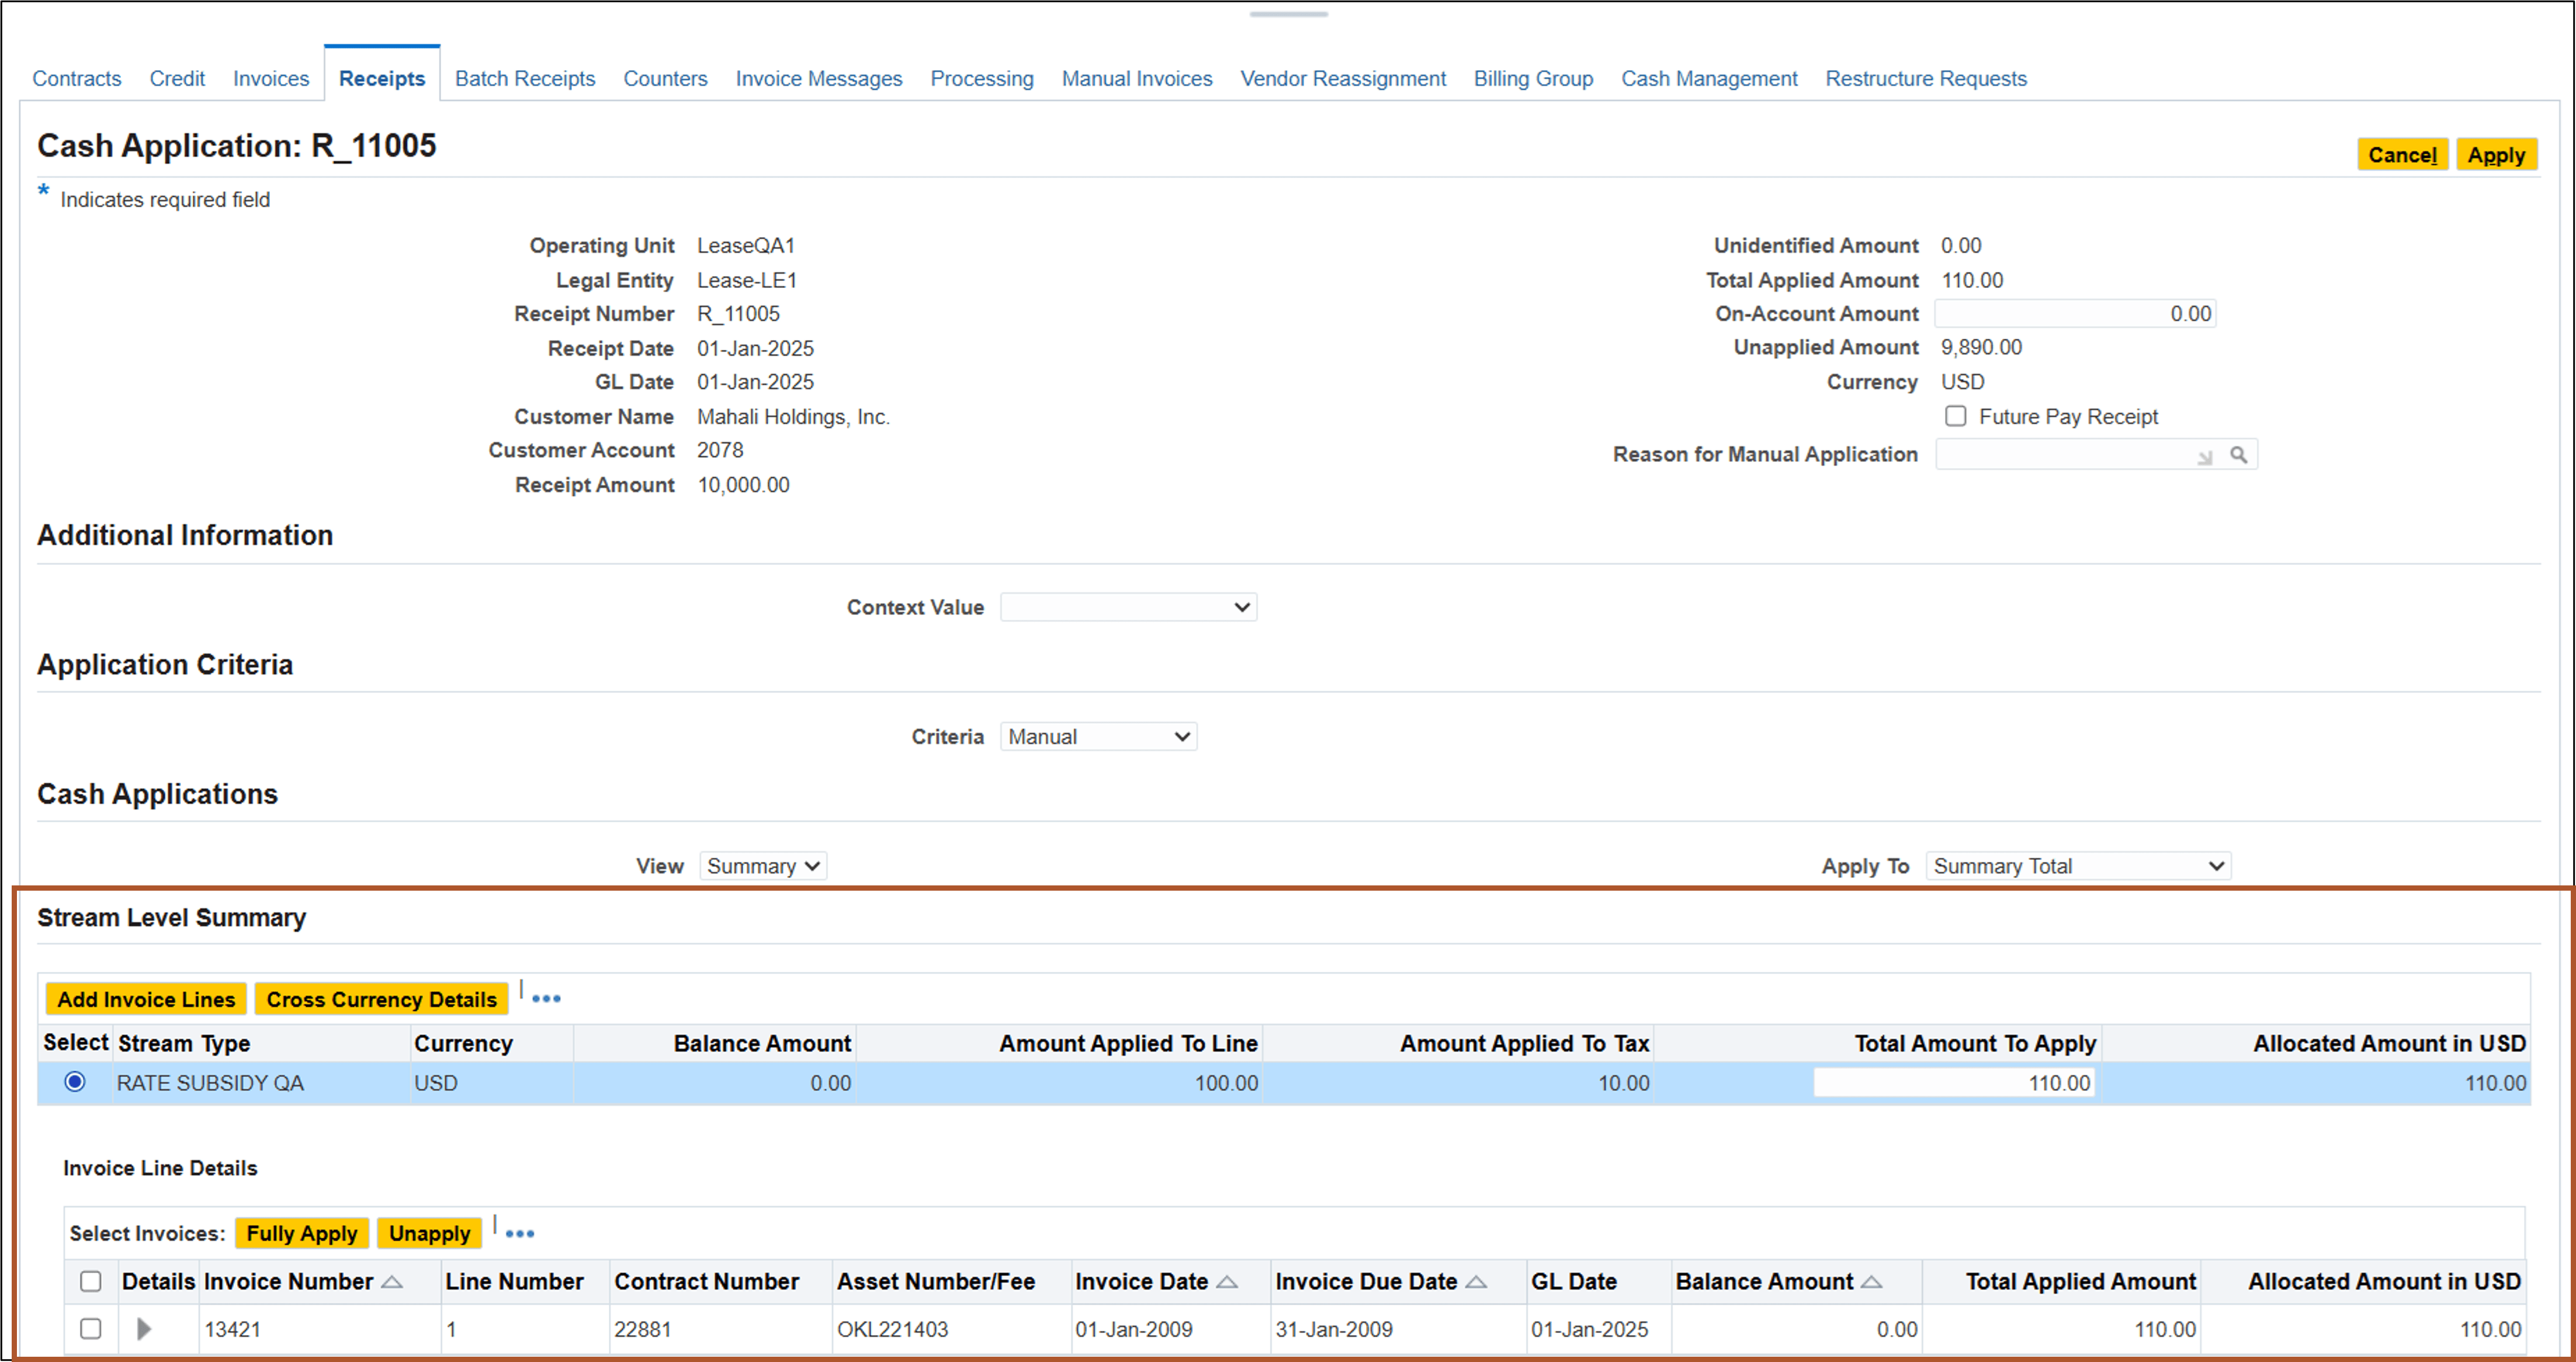Click the Apply button
Screen dimensions: 2576x1362
click(x=2496, y=154)
